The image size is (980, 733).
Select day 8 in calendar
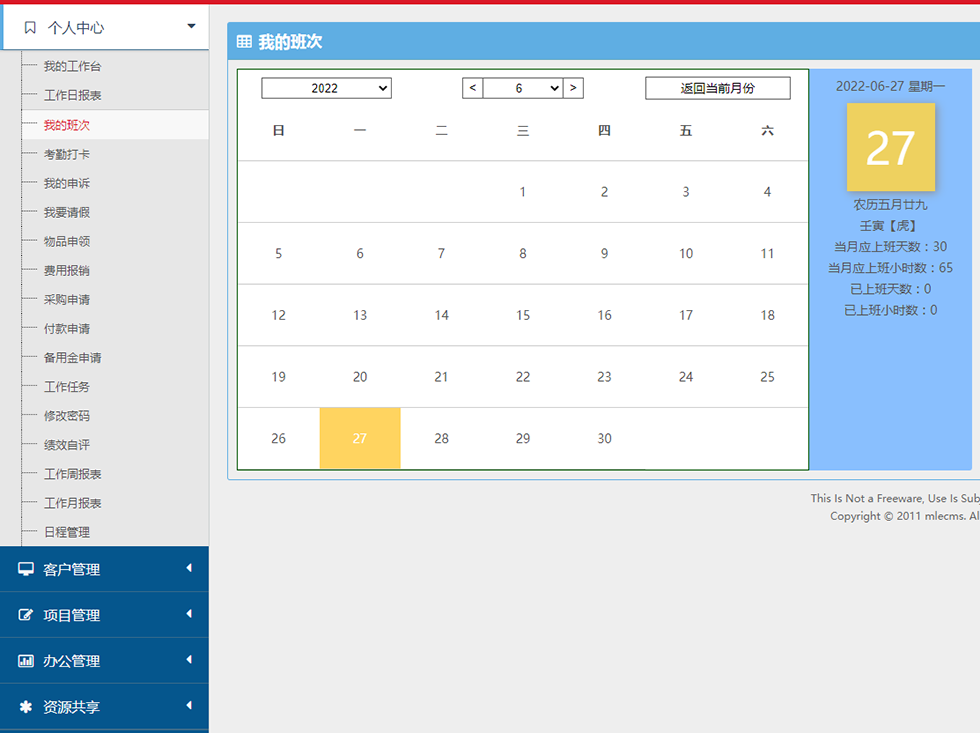[522, 254]
